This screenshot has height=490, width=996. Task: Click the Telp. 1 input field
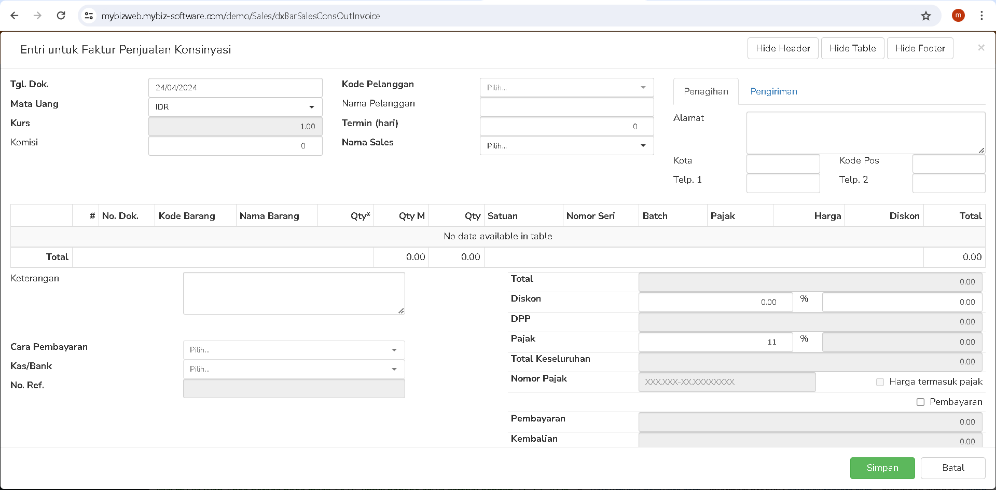[x=783, y=183]
